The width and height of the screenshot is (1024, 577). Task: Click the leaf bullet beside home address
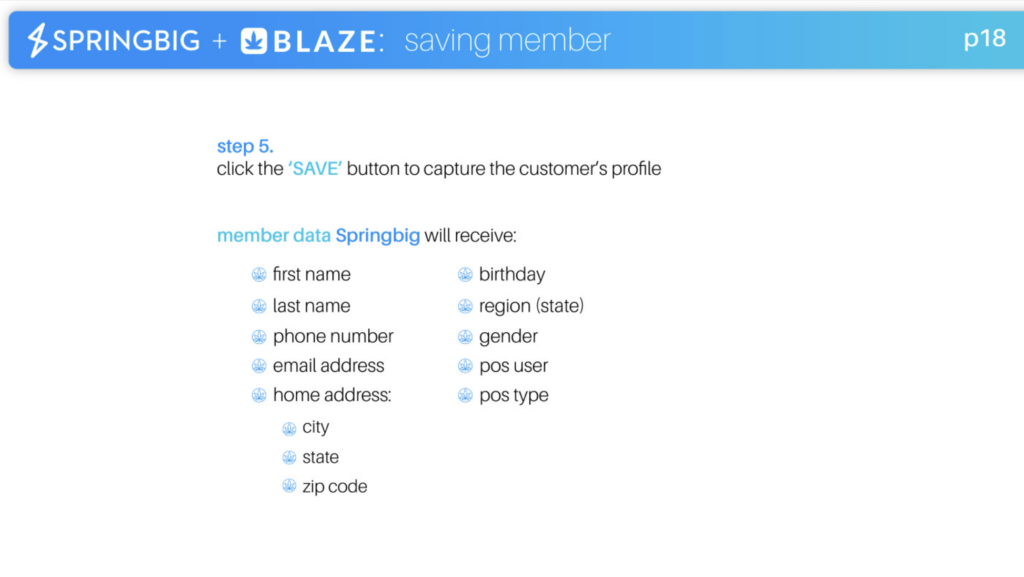pos(259,396)
